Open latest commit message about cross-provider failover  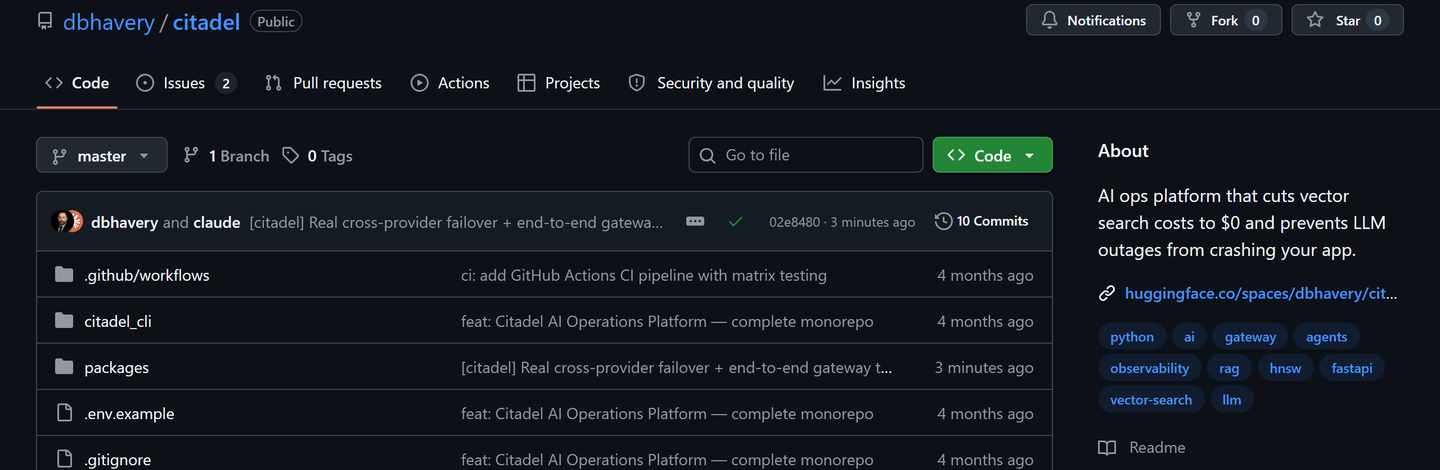456,222
